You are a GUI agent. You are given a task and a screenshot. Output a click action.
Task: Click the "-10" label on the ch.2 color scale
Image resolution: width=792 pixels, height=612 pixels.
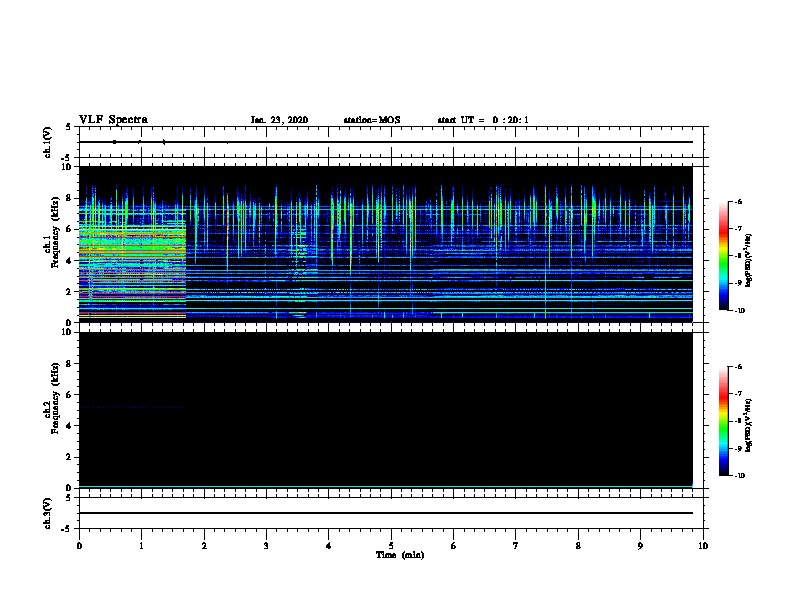(x=739, y=476)
